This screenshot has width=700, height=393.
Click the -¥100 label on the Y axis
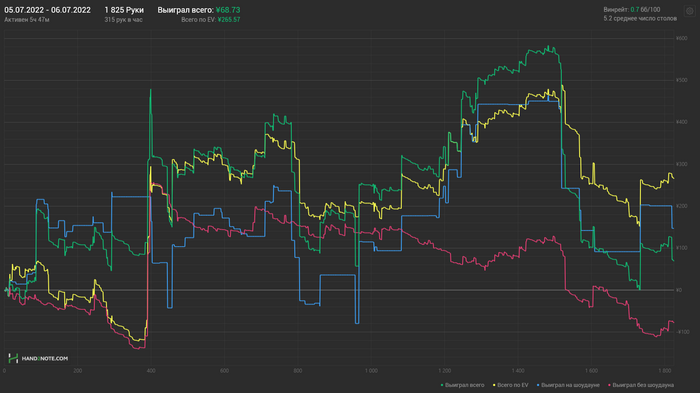coord(683,332)
